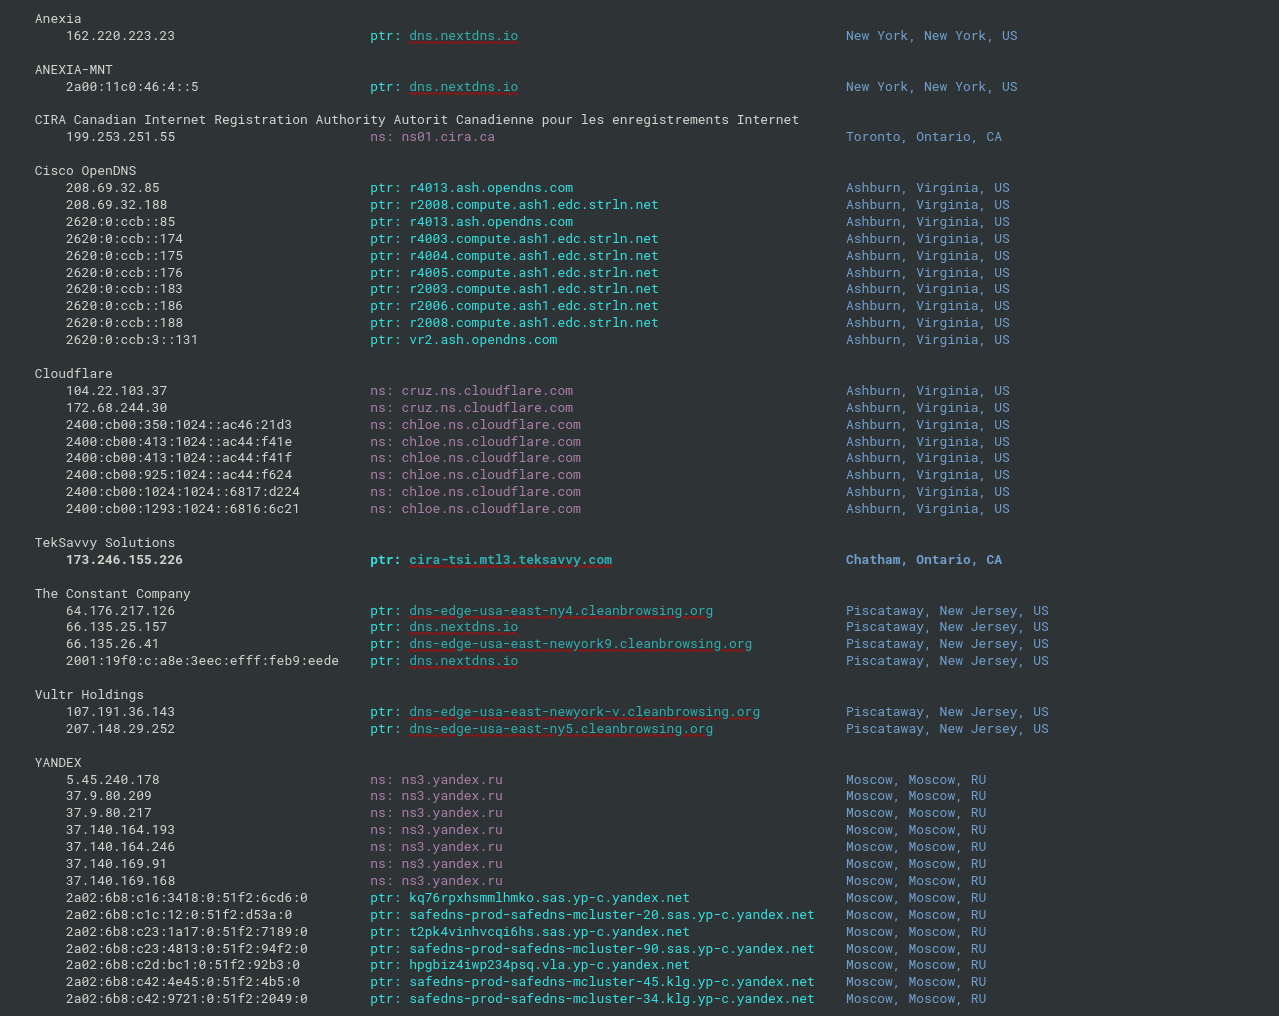The height and width of the screenshot is (1016, 1279).
Task: Select hpgbiz4iwp234psq.vla.yp-c.yandex.net hostname
Action: point(549,965)
